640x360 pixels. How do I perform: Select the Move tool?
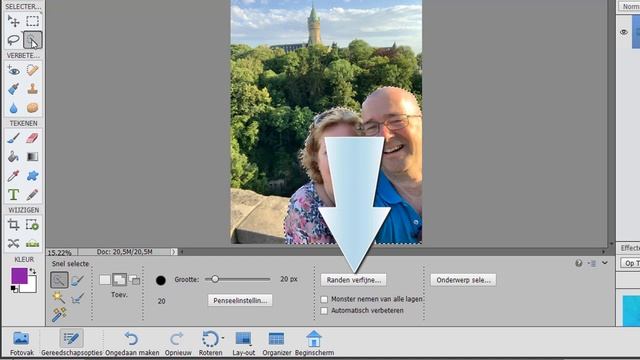(13, 21)
